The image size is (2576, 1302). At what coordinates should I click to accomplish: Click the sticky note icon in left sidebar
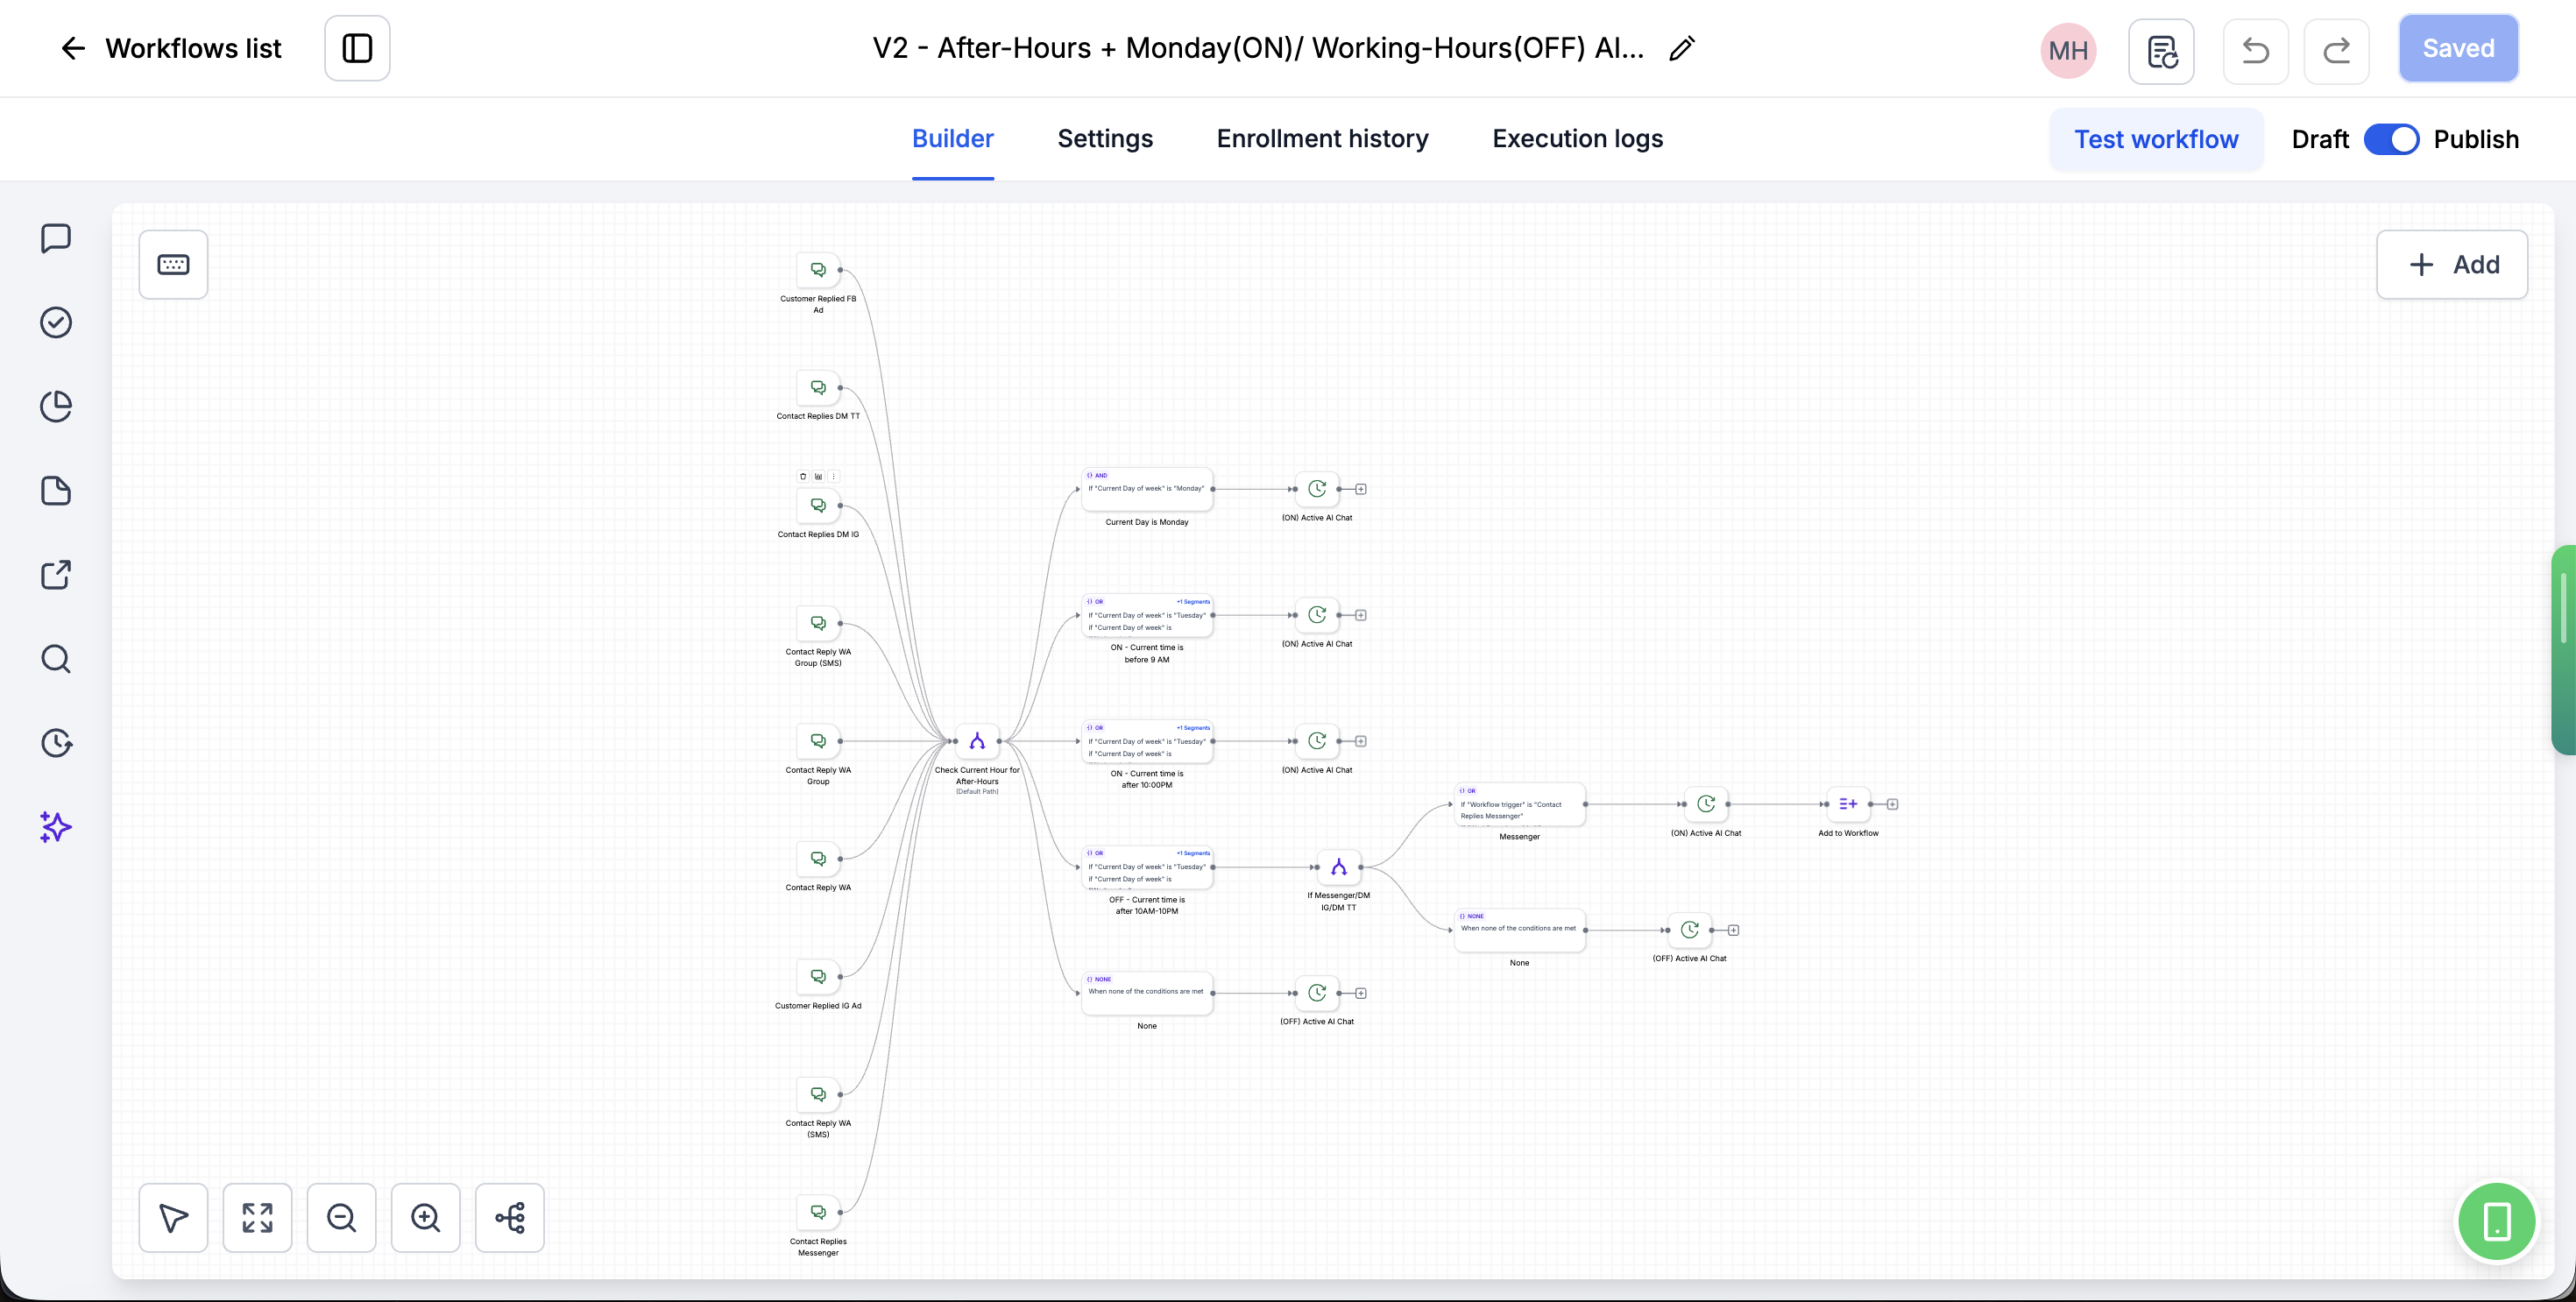[56, 491]
